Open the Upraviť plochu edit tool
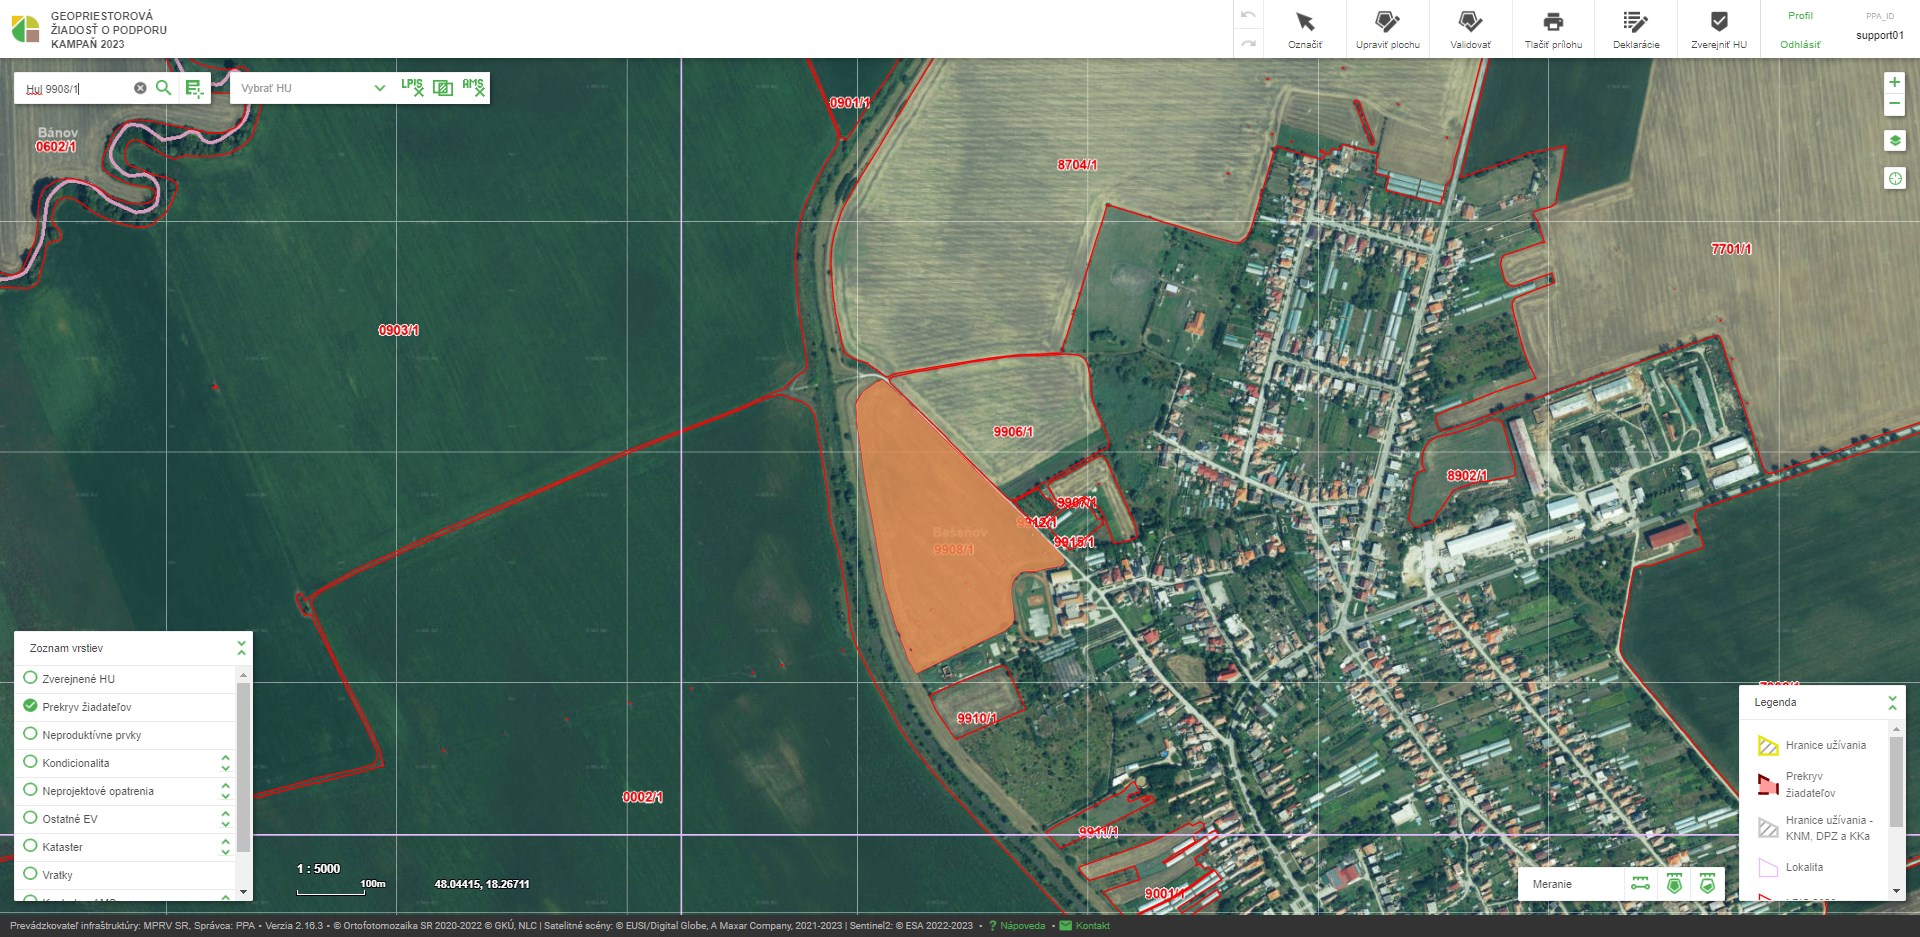The width and height of the screenshot is (1920, 937). point(1387,29)
